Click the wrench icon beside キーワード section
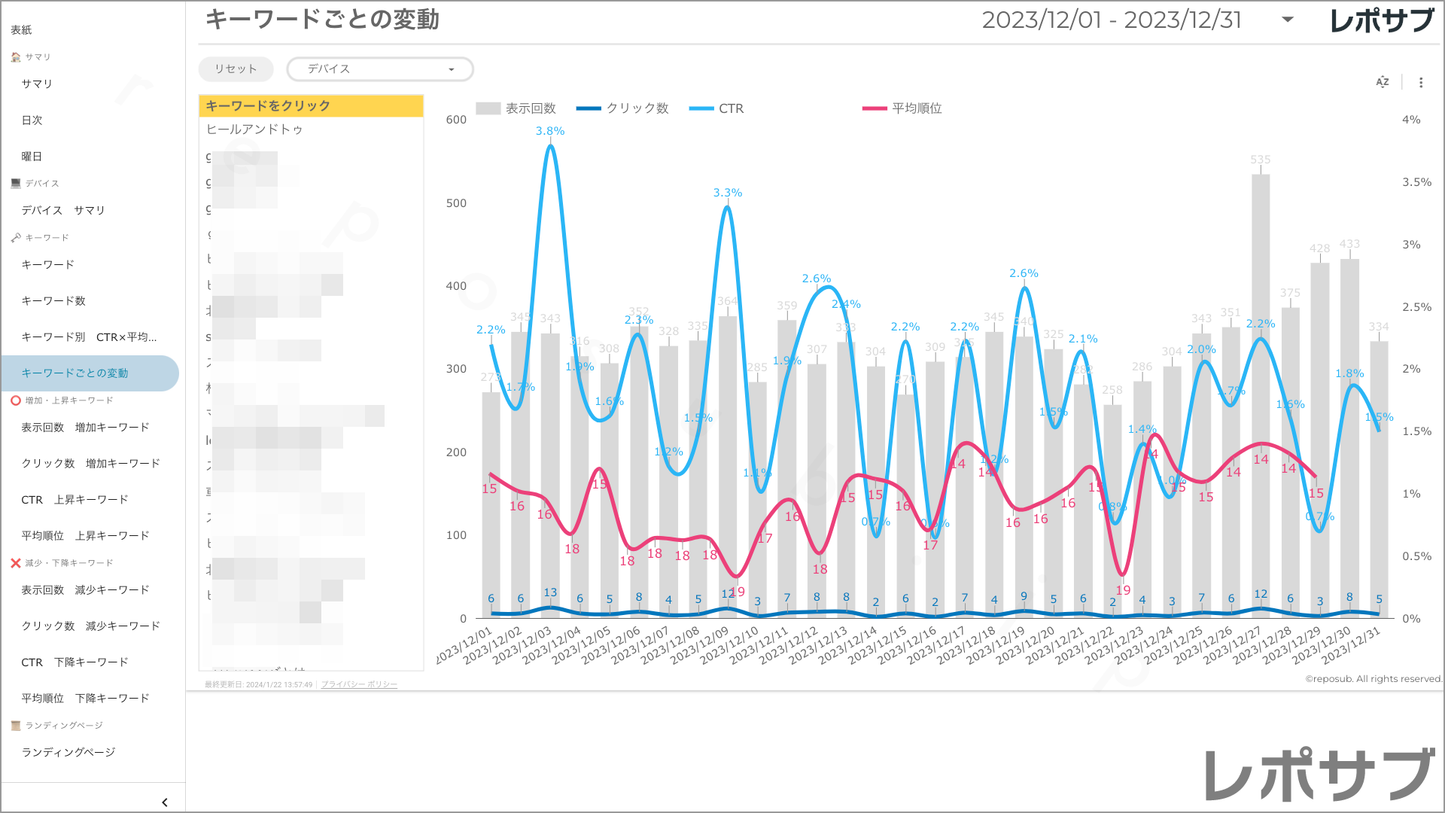 [x=15, y=238]
